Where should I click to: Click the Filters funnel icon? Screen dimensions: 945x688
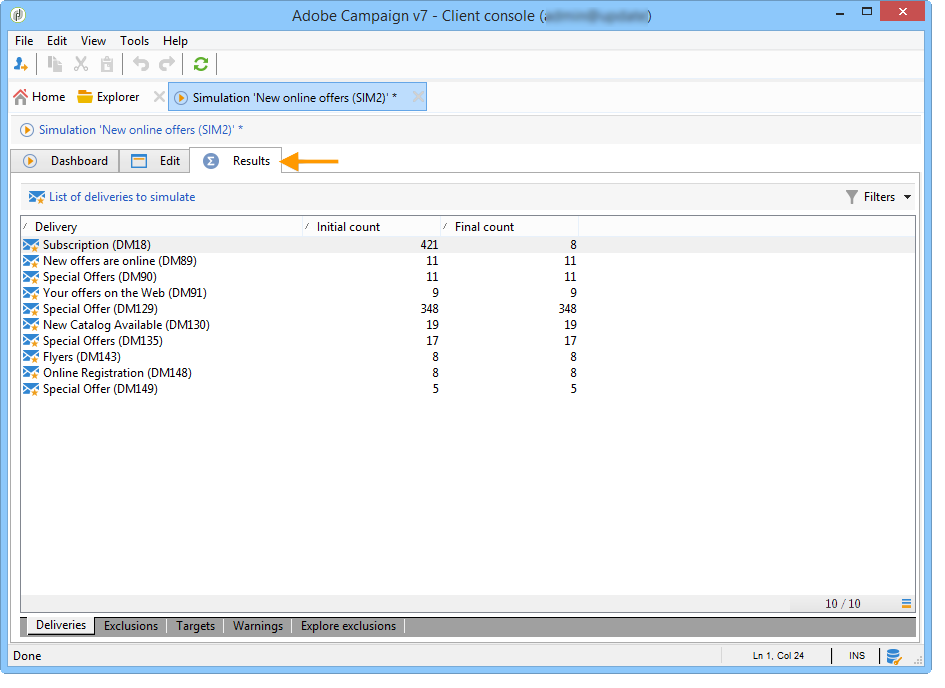point(852,198)
